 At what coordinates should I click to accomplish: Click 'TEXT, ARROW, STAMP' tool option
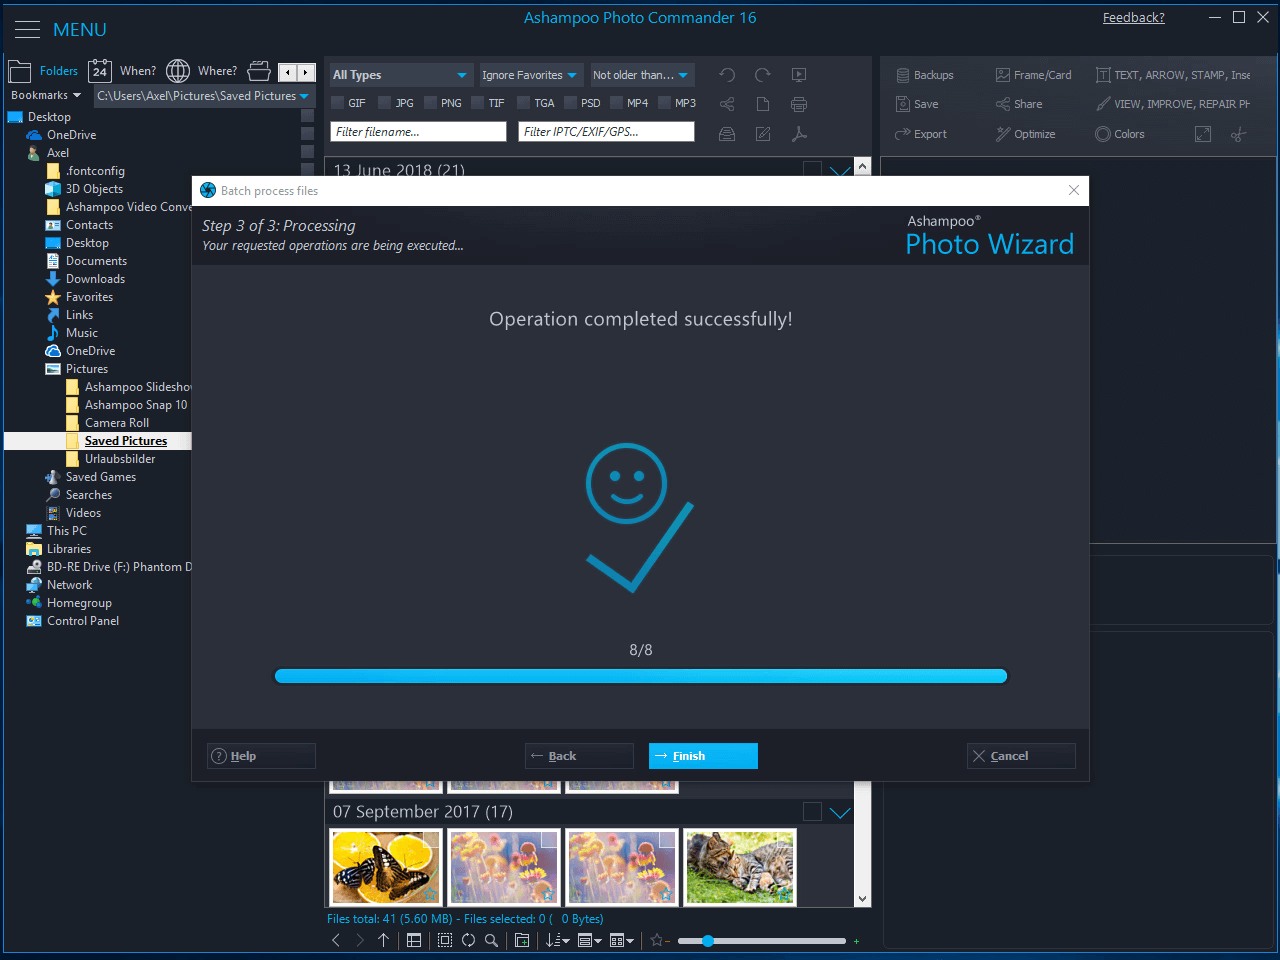pos(1173,75)
